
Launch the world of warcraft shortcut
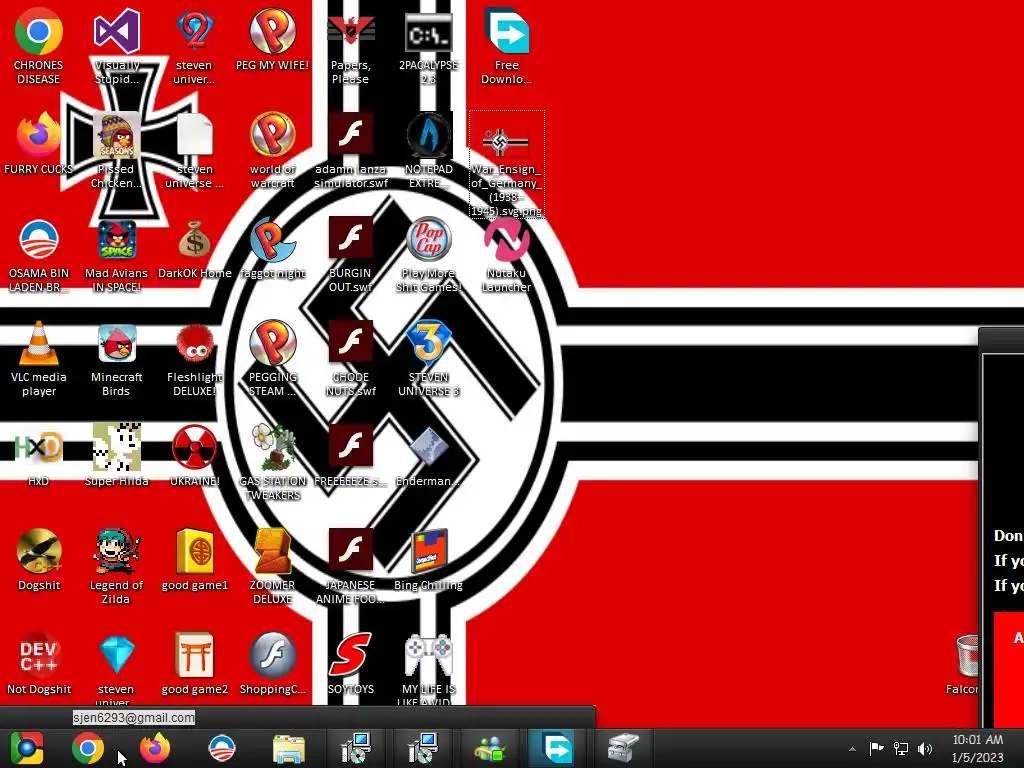click(272, 150)
